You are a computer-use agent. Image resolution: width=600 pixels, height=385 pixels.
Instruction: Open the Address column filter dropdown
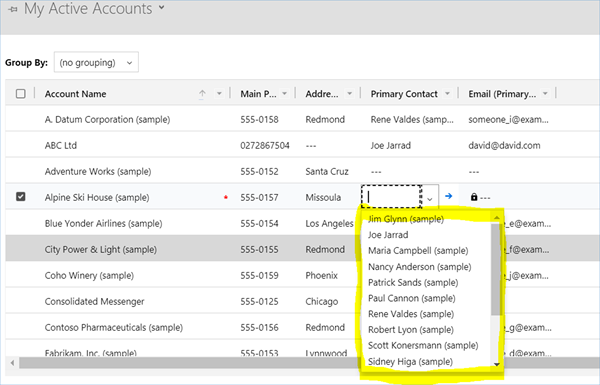coord(349,93)
